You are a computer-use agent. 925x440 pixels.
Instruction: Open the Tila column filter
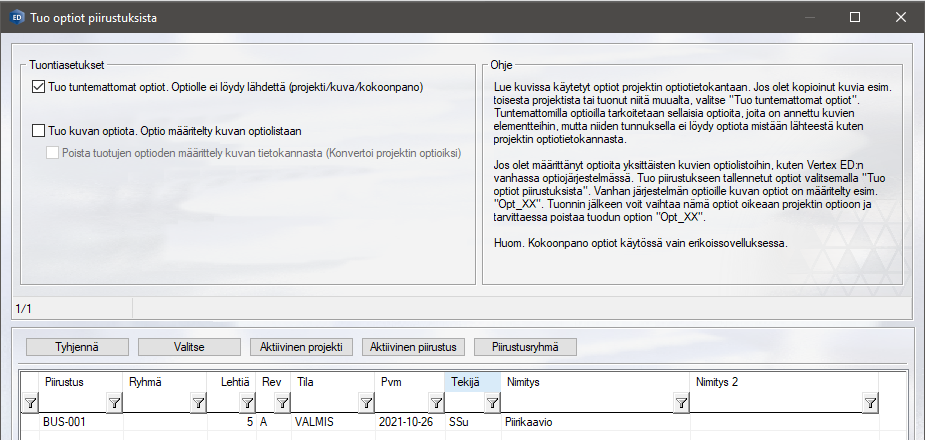(x=366, y=402)
